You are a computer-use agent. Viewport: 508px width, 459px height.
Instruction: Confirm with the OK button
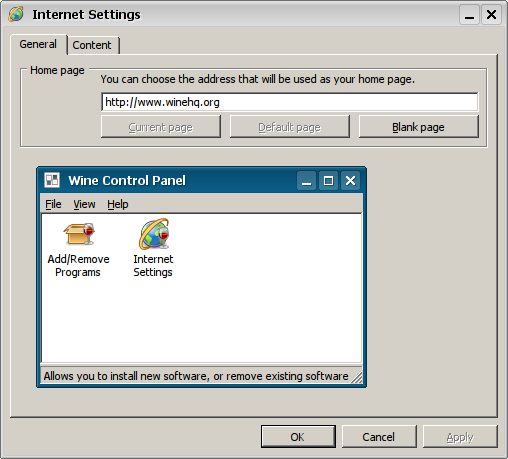[x=298, y=437]
